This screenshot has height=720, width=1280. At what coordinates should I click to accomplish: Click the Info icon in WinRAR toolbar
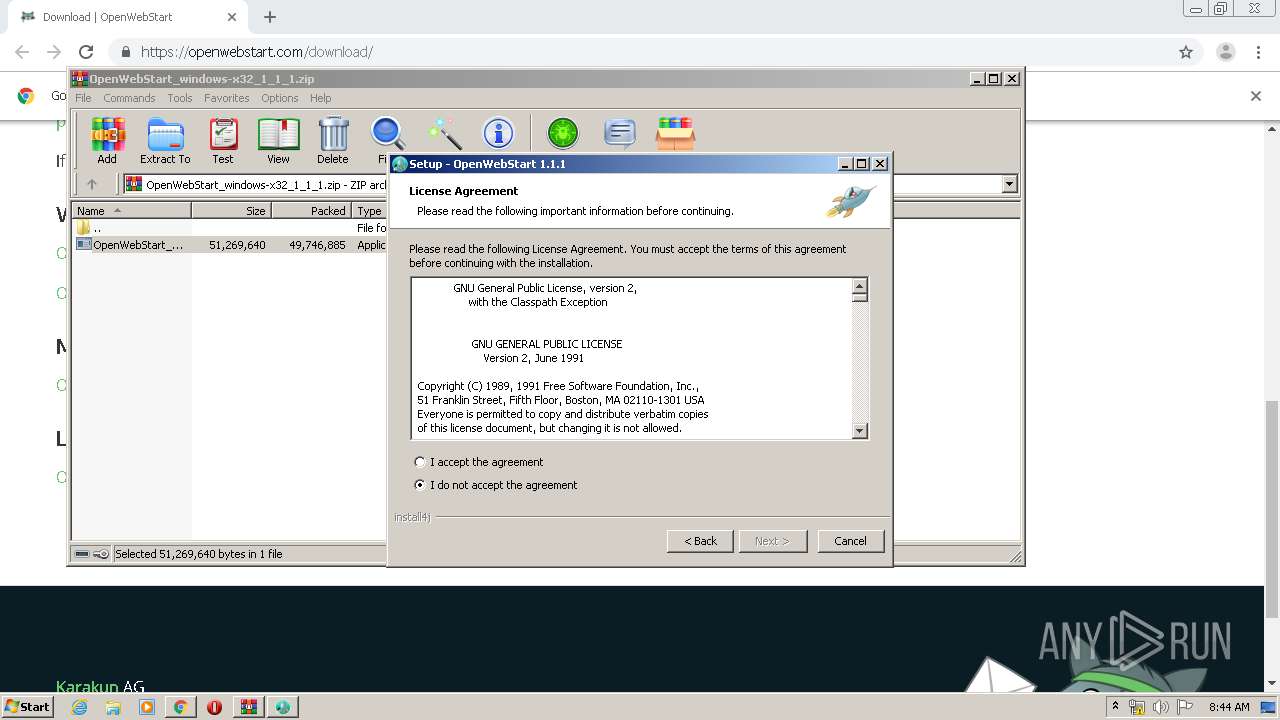[x=498, y=134]
